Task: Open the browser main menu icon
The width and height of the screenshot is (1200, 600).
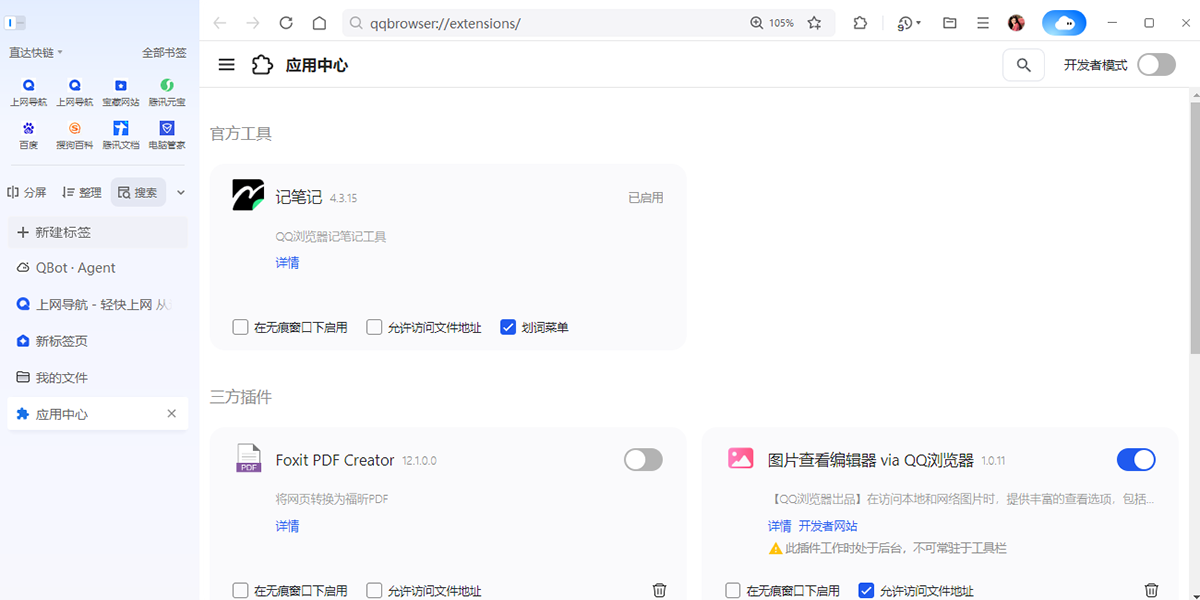Action: [x=983, y=23]
